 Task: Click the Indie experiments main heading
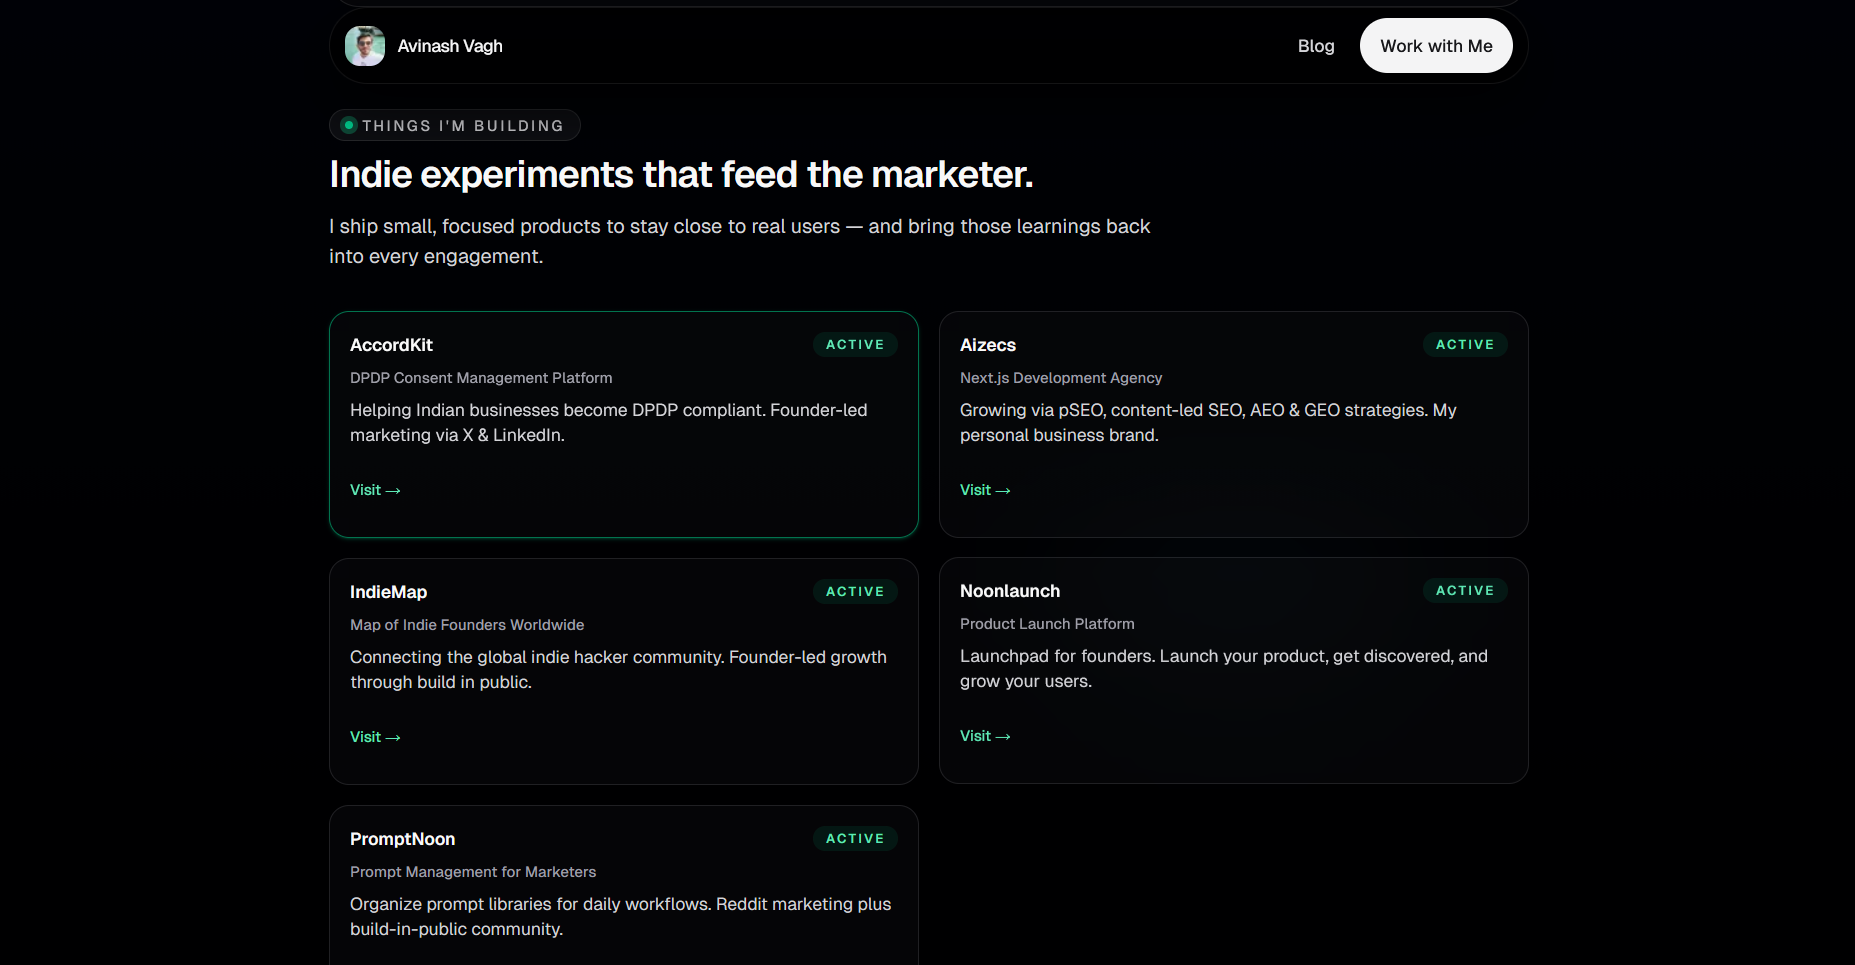click(680, 175)
